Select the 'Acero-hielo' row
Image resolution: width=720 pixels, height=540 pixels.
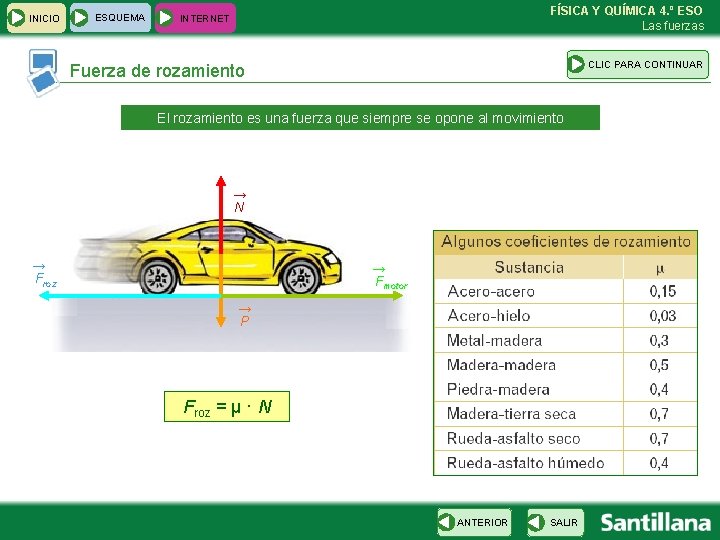click(566, 316)
